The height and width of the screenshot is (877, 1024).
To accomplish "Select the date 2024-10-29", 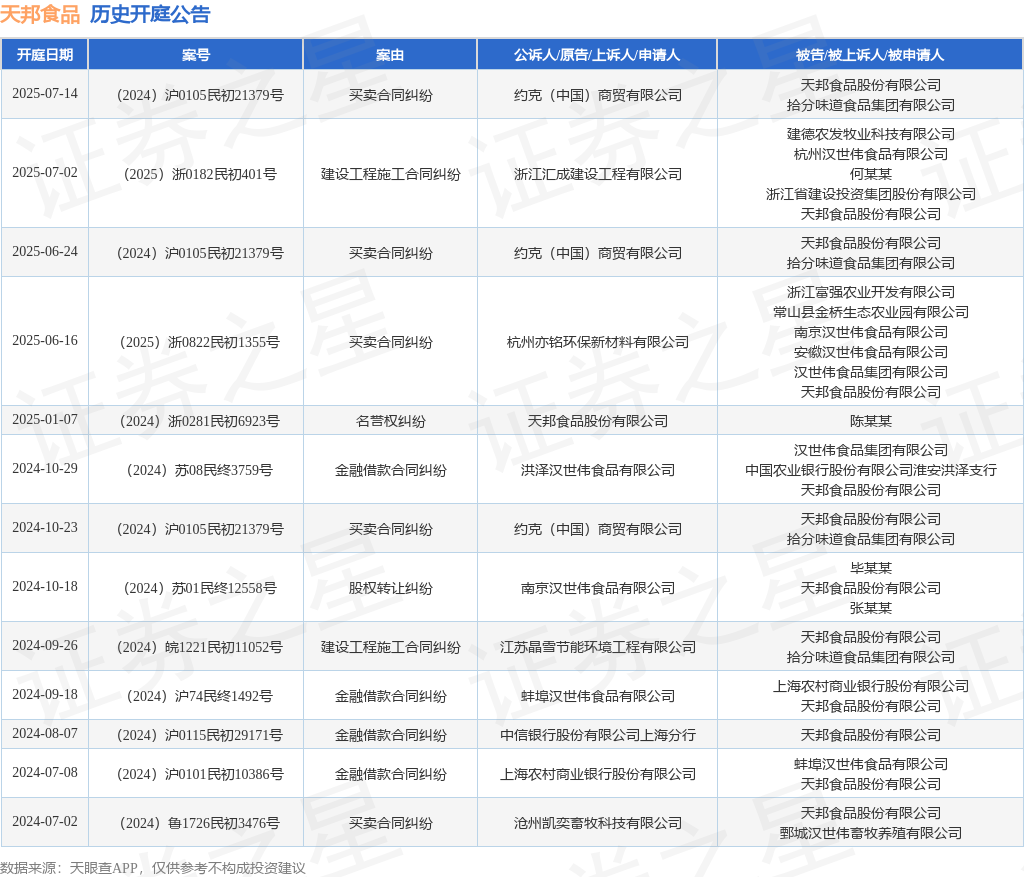I will pyautogui.click(x=44, y=468).
